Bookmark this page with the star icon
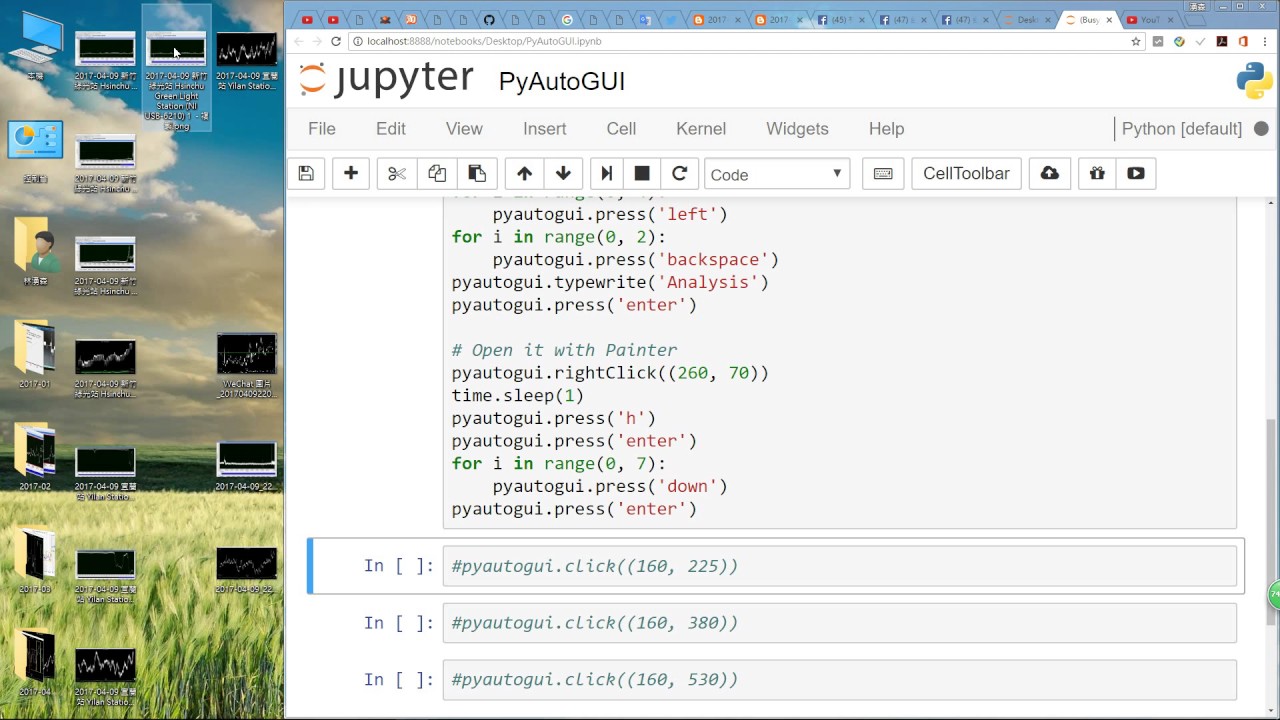The image size is (1280, 720). pos(1136,41)
